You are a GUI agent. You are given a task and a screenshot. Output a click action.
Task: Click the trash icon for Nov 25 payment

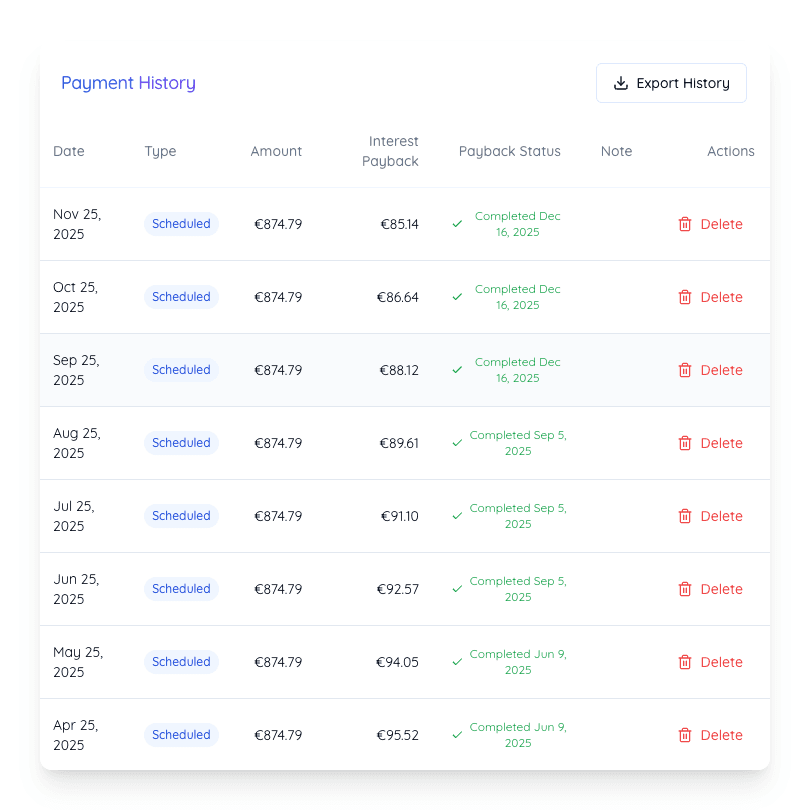point(685,224)
